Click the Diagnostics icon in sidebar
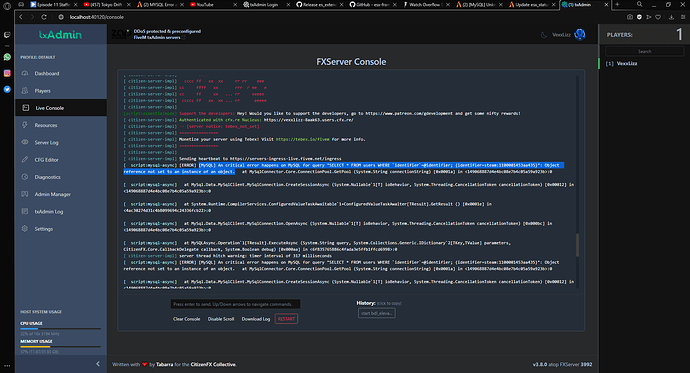Screen dimensions: 690x373 point(25,177)
